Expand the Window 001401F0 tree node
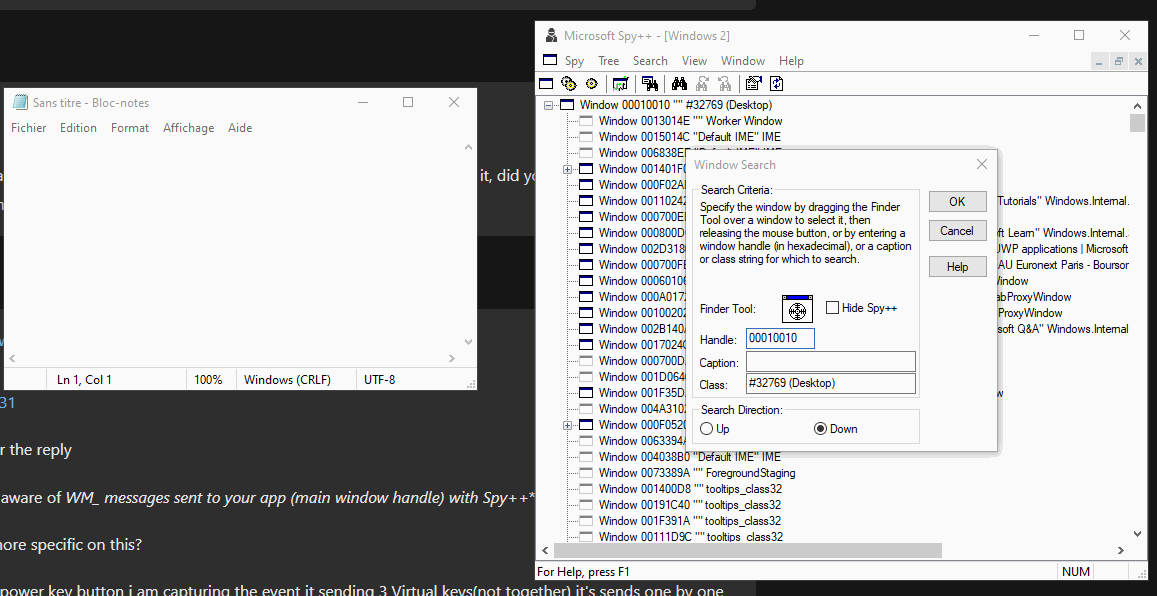The image size is (1157, 596). pyautogui.click(x=567, y=169)
